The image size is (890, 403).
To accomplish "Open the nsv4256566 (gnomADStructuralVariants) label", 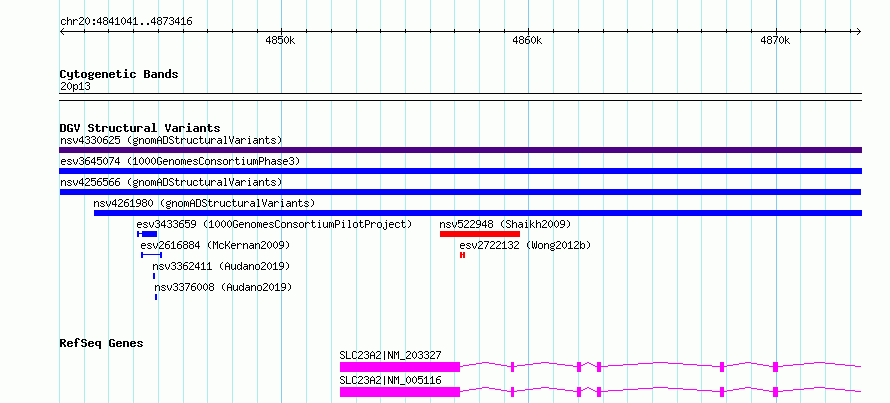I will (x=171, y=182).
